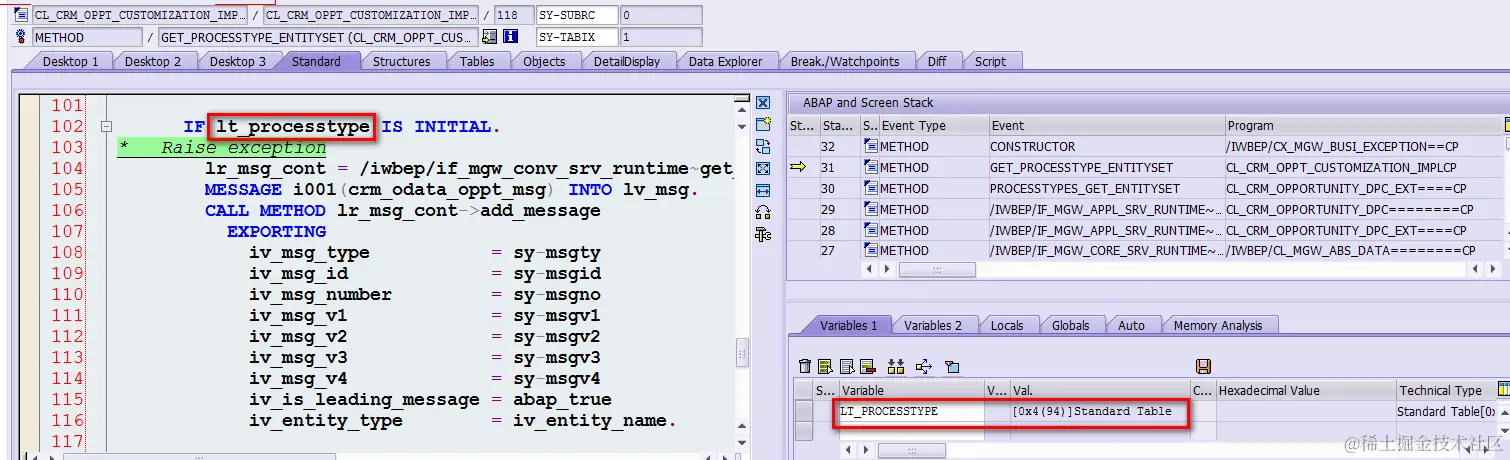Screen dimensions: 1510x460
Task: Click the LT_PROCESSTYPE variable name cell
Action: [912, 411]
